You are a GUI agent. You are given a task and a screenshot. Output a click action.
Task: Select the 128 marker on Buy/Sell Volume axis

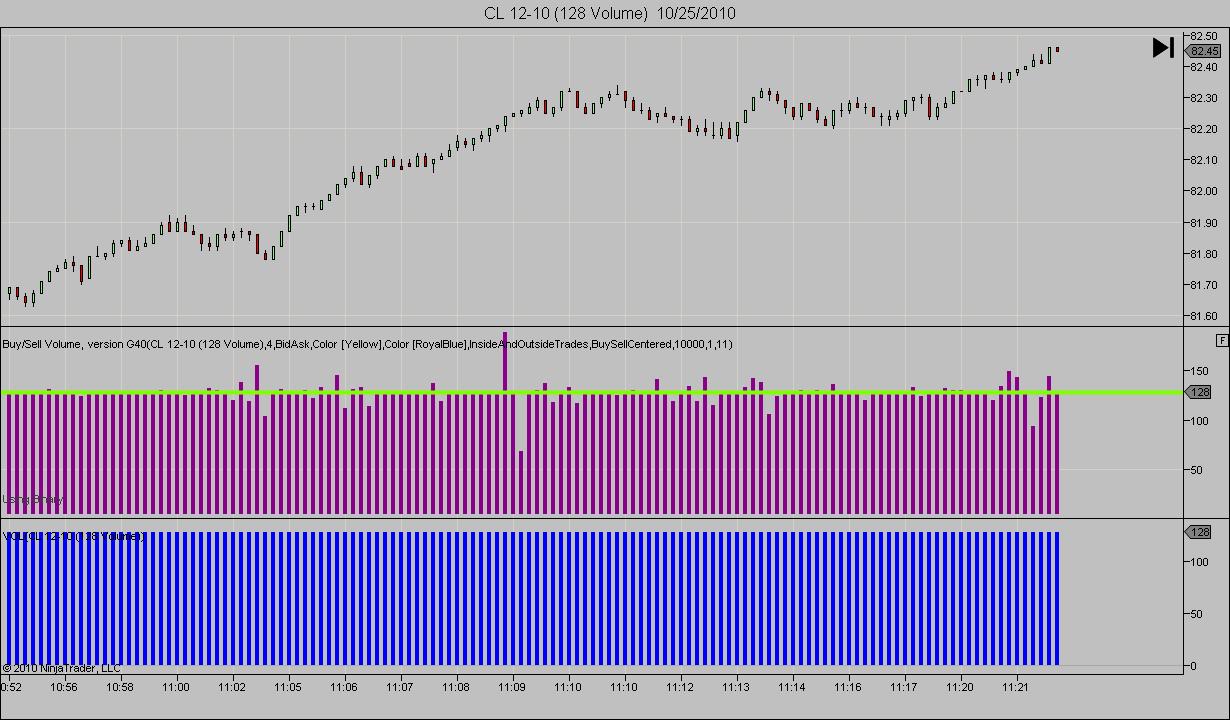pyautogui.click(x=1200, y=392)
